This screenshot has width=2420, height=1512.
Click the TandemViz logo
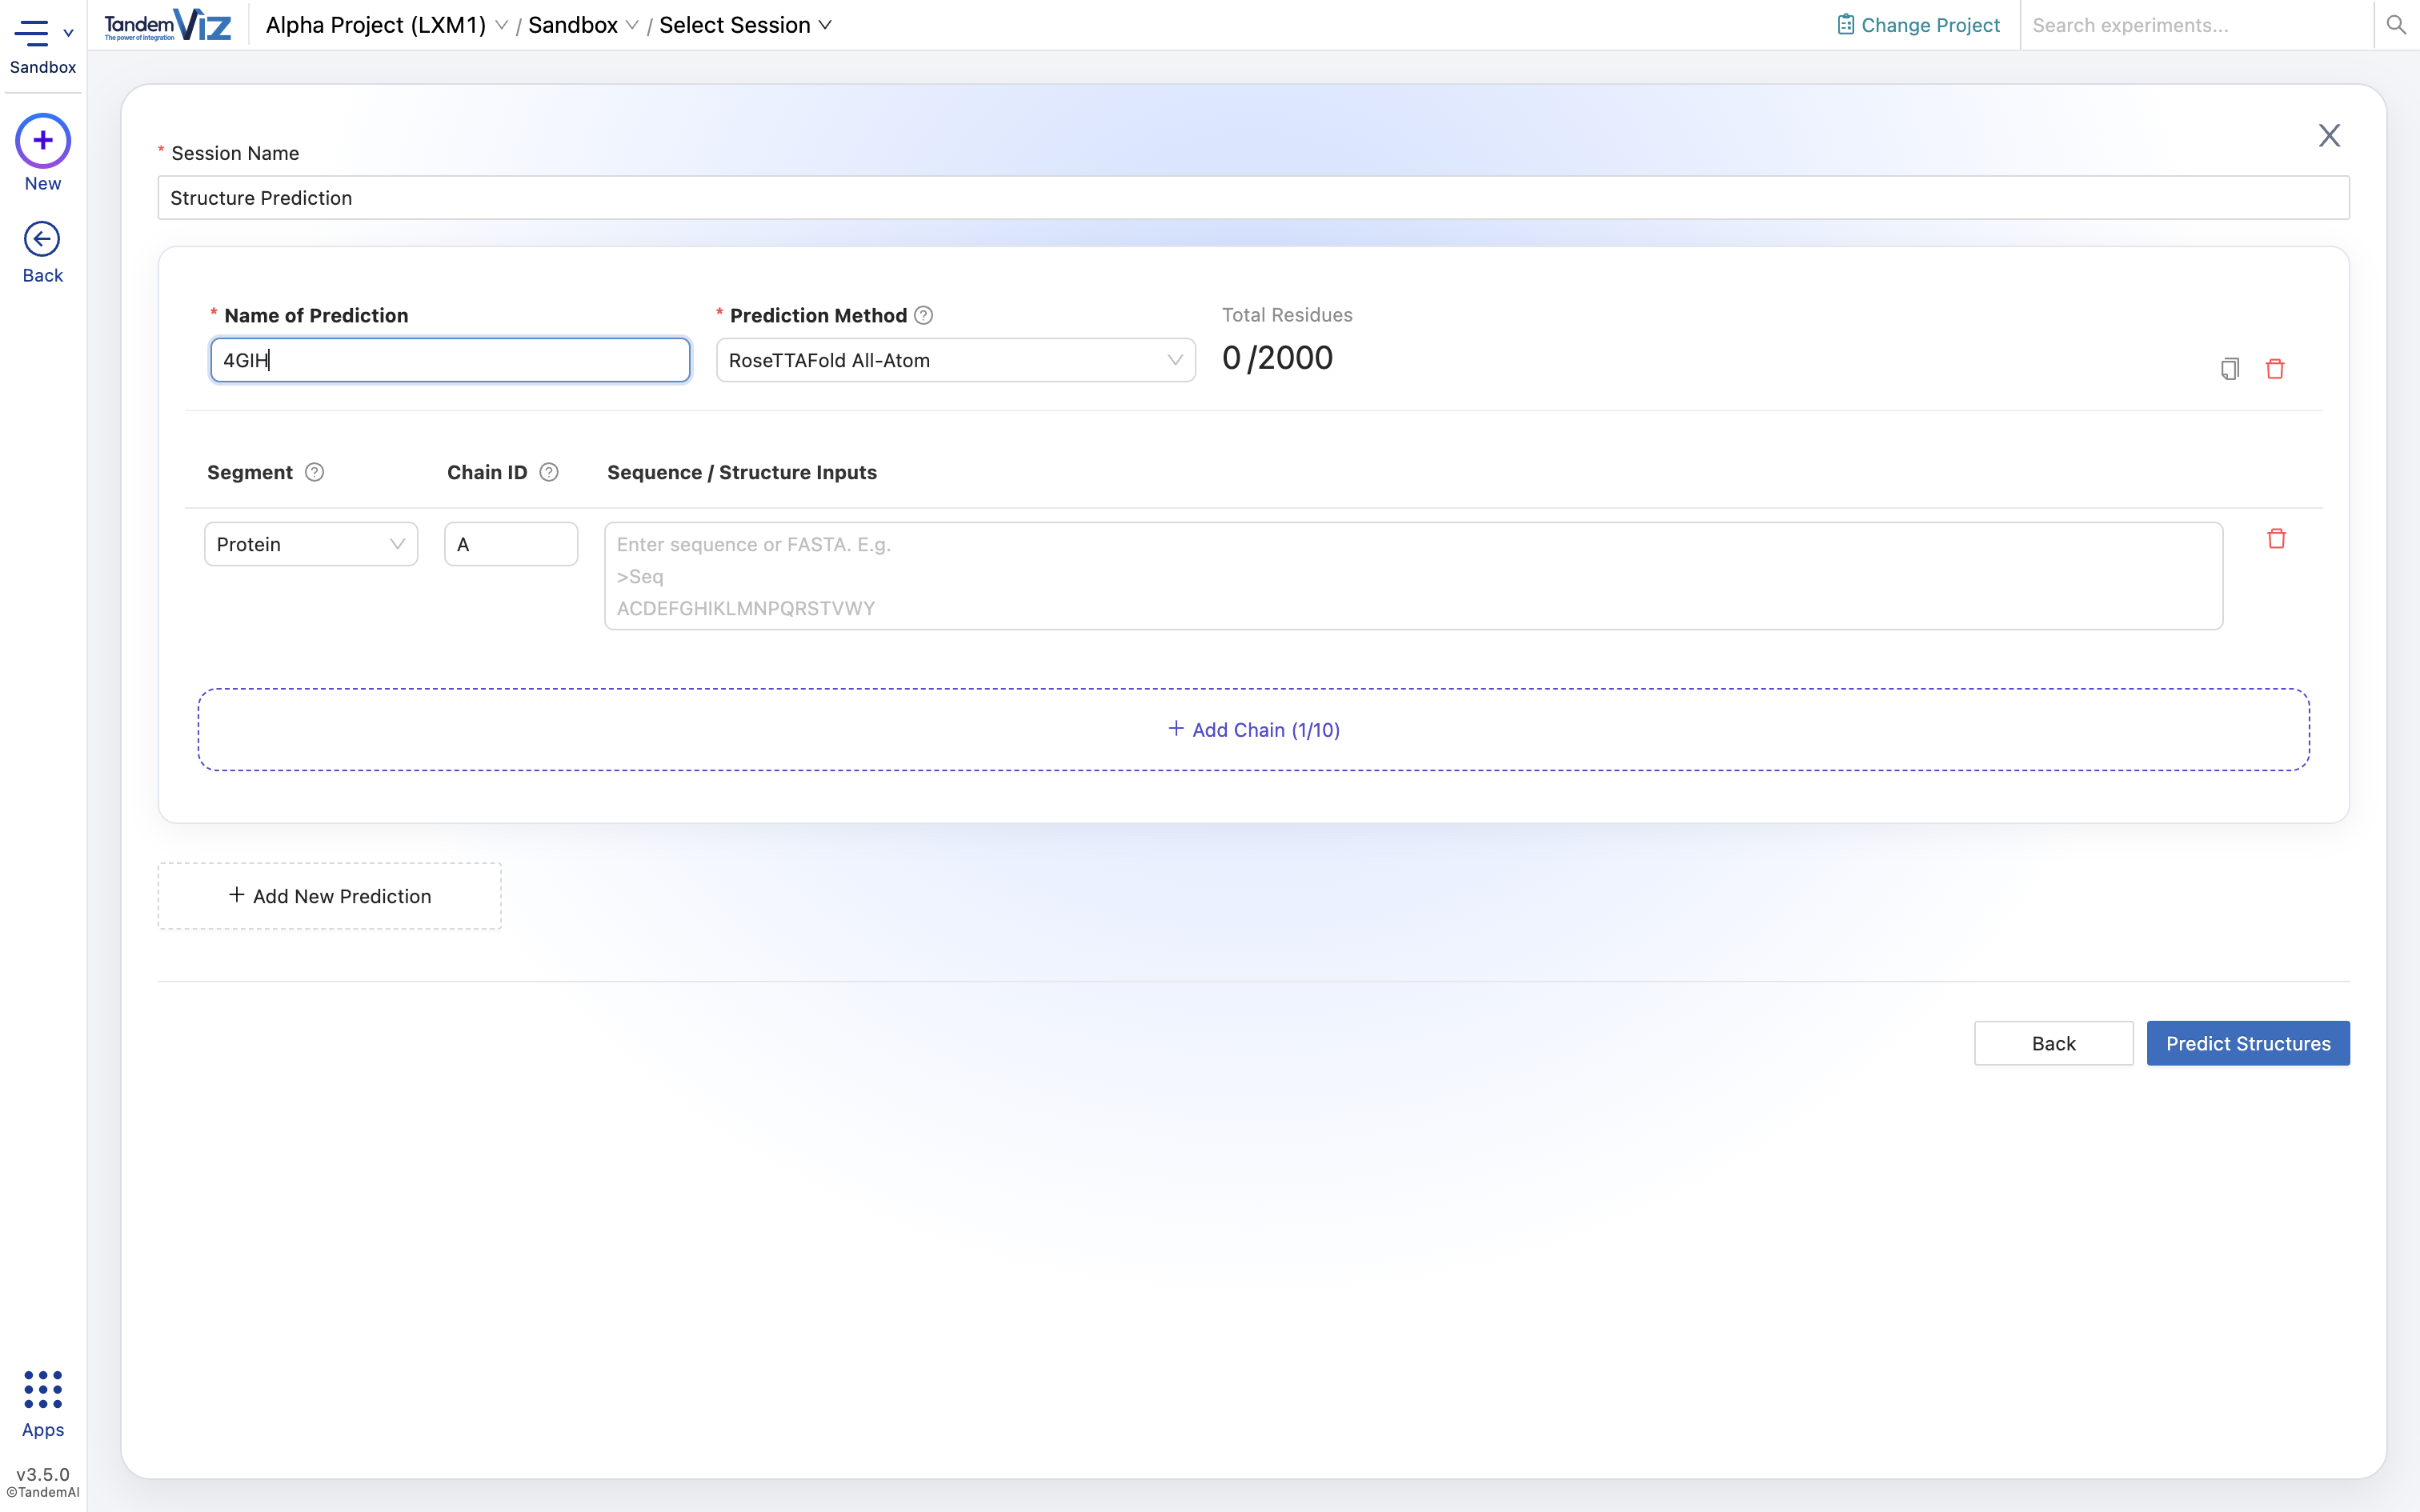[x=168, y=25]
